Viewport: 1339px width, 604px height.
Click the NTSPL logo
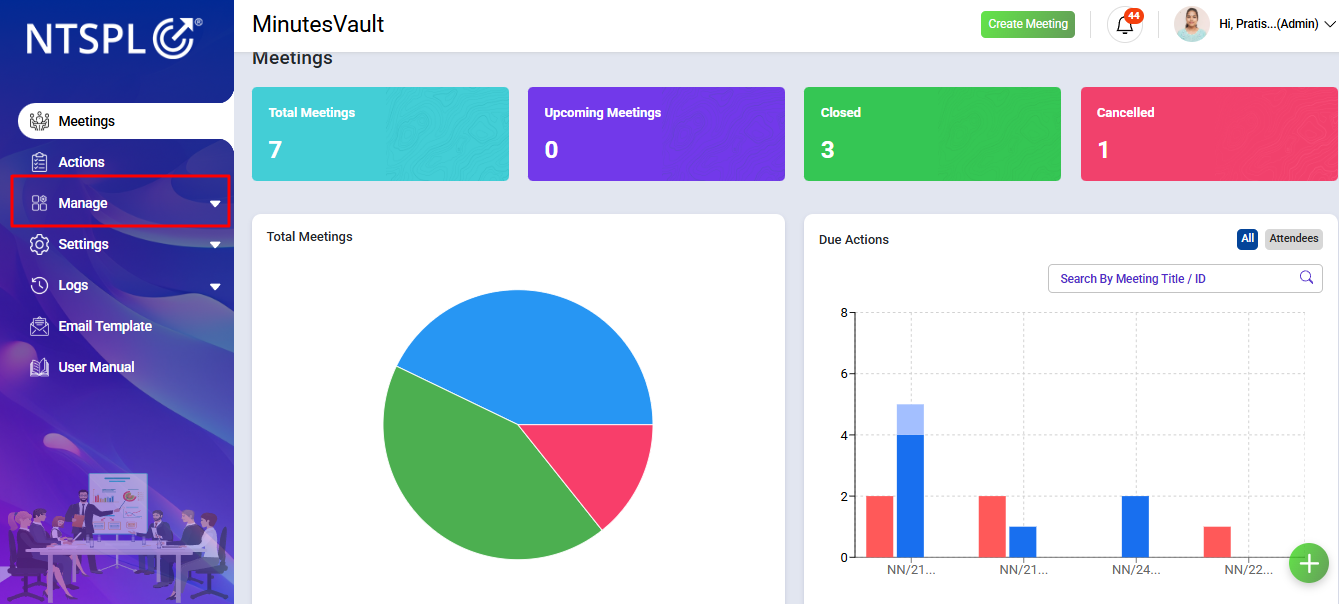pyautogui.click(x=114, y=37)
